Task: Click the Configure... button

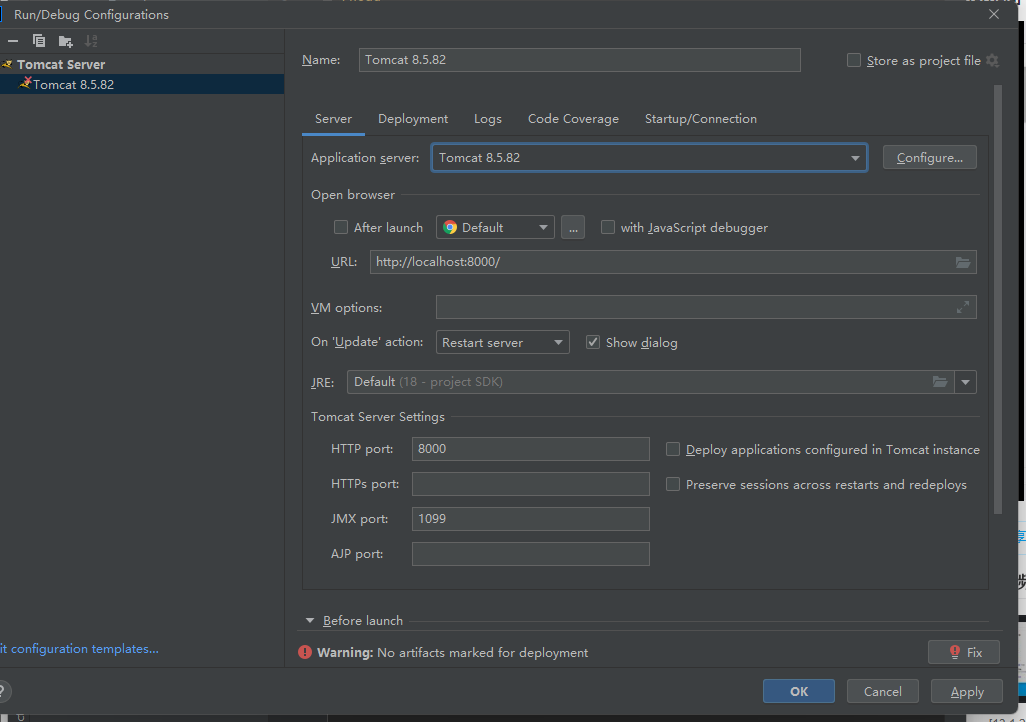Action: tap(929, 158)
